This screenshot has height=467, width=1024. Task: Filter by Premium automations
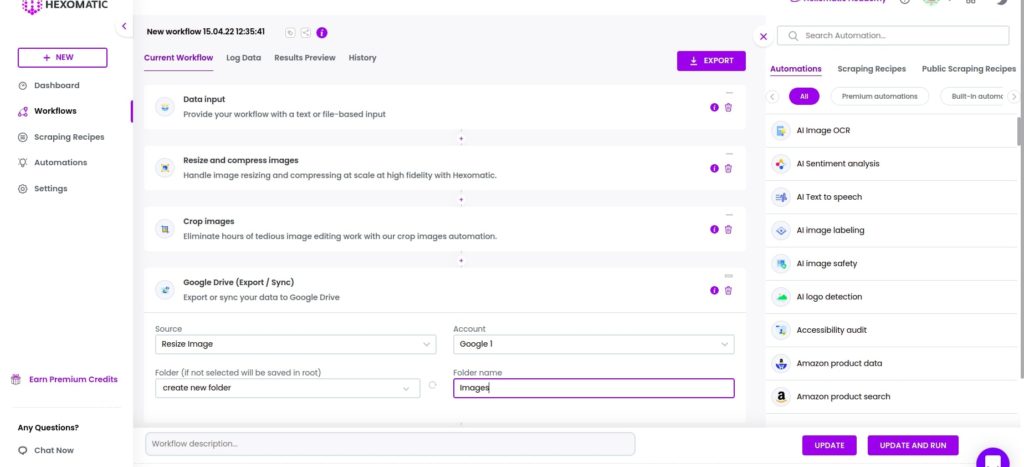(x=879, y=97)
